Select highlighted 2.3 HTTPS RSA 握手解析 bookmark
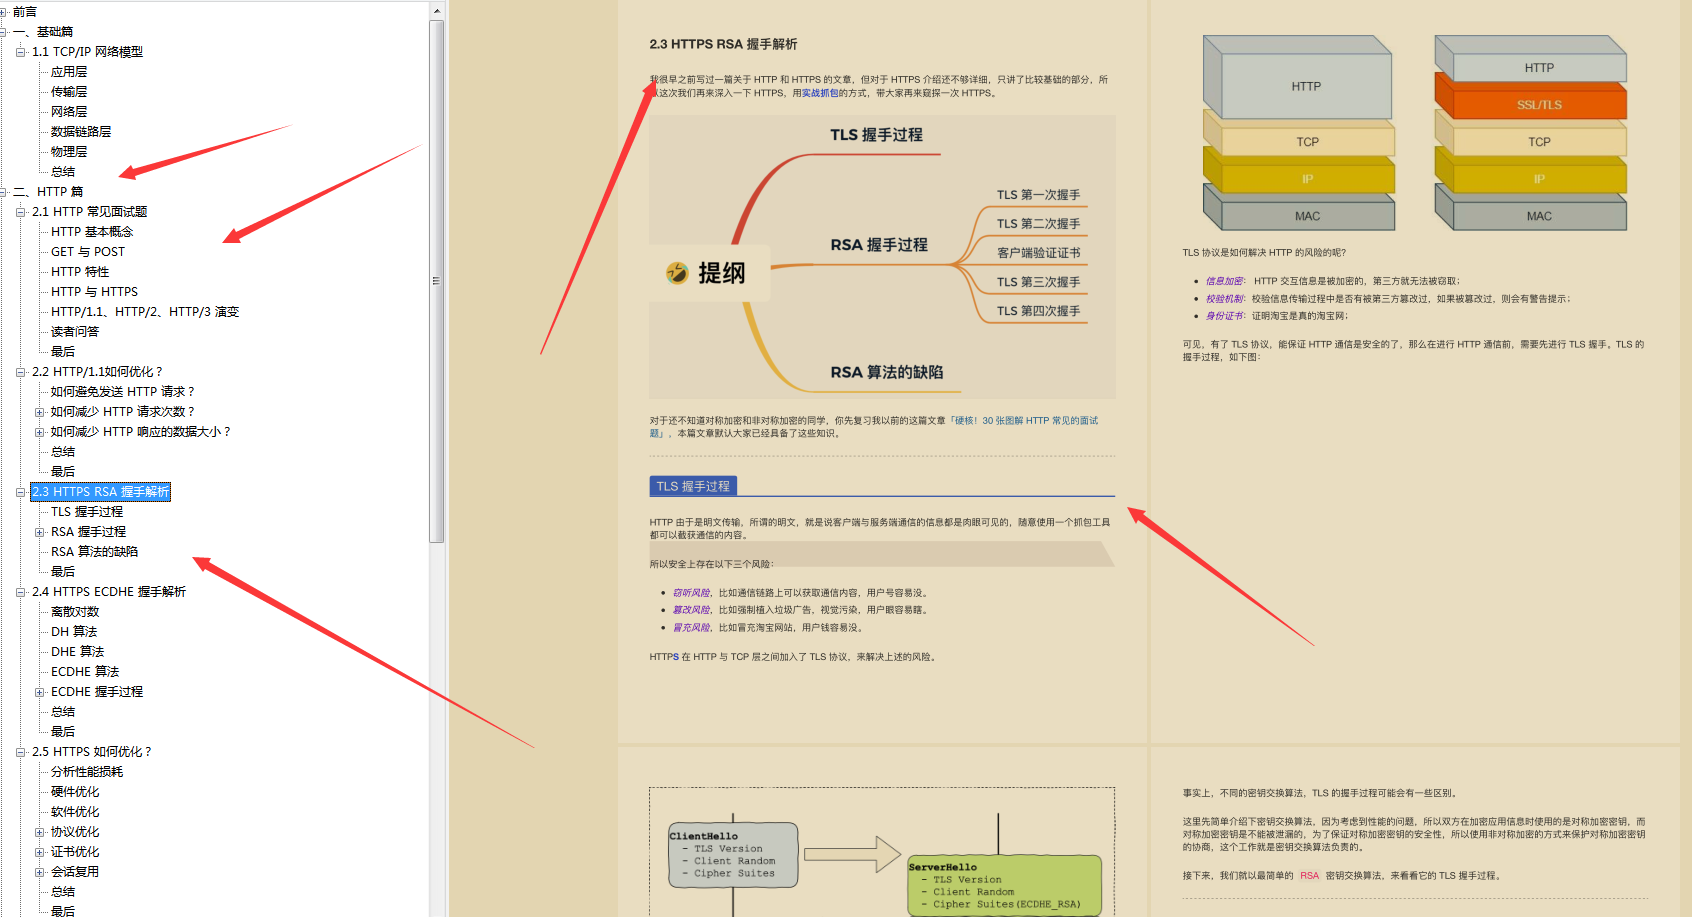The image size is (1692, 917). tap(100, 492)
